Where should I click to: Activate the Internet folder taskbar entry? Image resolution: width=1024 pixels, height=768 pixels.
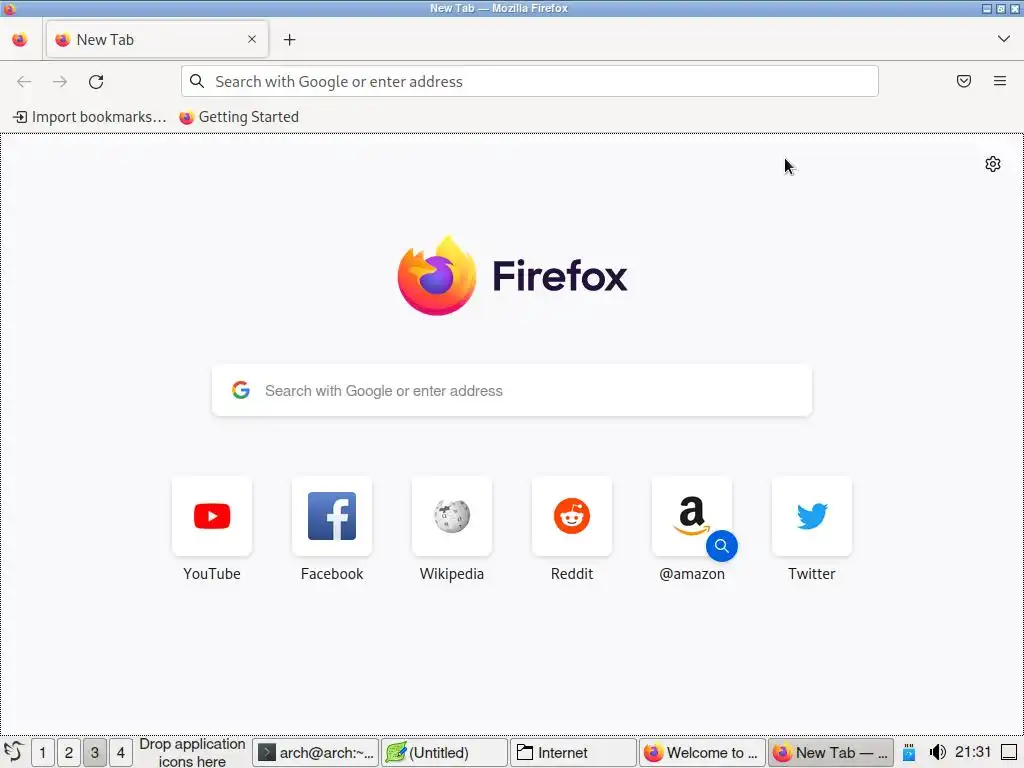[x=573, y=753]
